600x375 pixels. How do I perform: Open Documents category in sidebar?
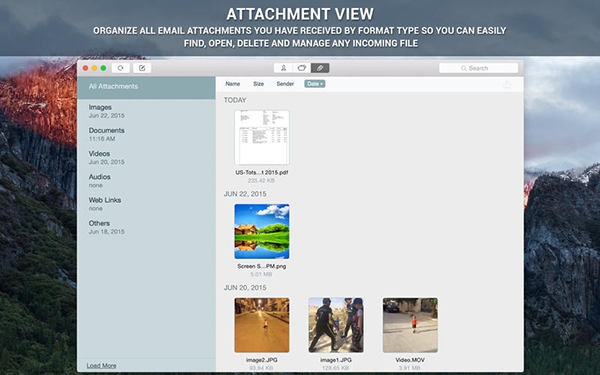pos(146,134)
